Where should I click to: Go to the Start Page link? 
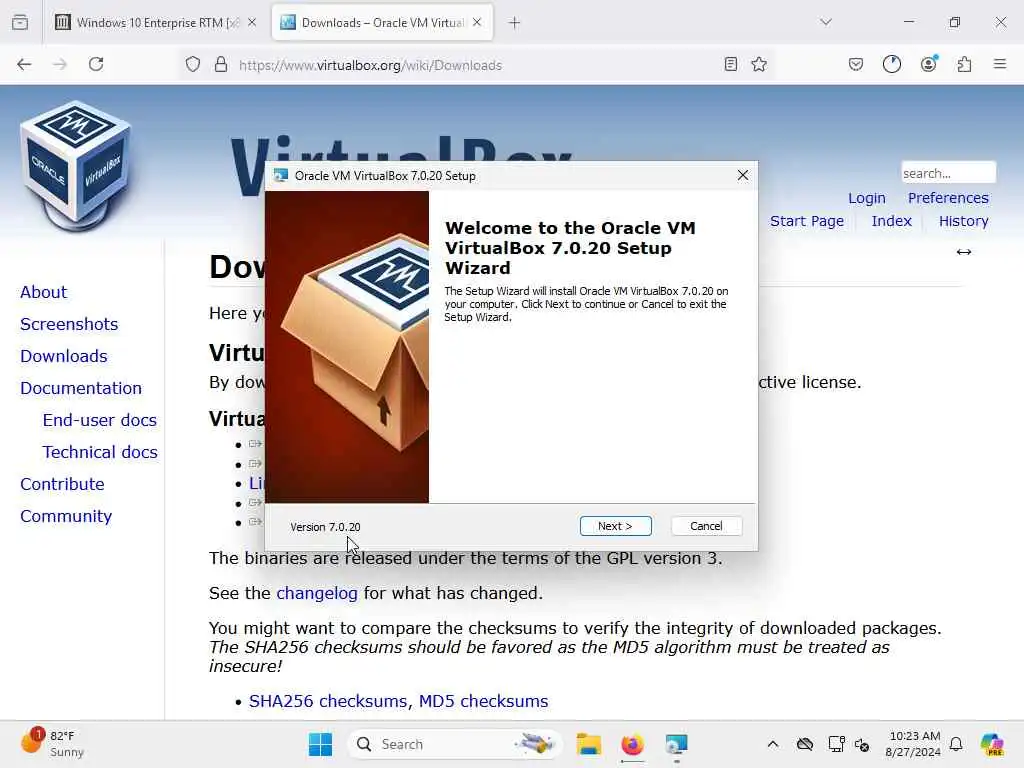coord(807,221)
